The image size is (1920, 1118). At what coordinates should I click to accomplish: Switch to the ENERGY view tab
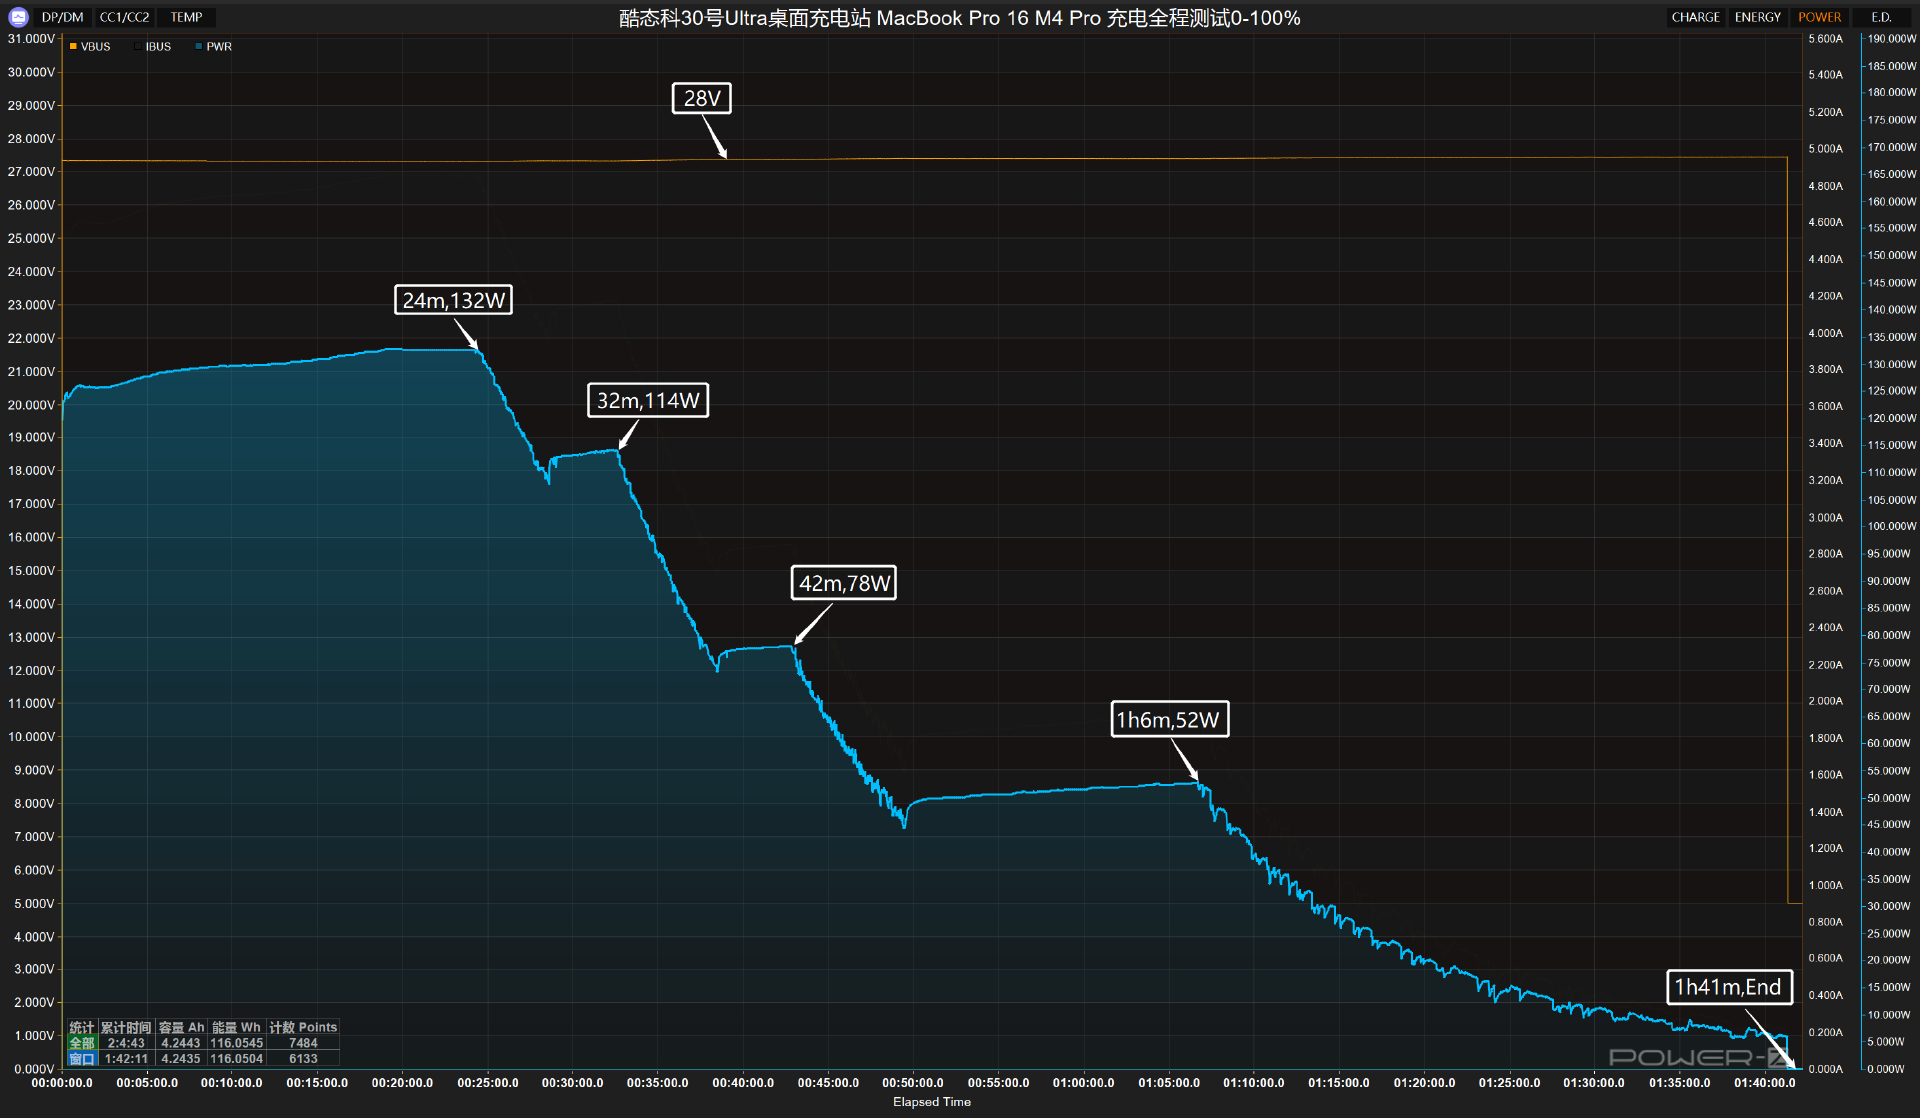[1757, 17]
